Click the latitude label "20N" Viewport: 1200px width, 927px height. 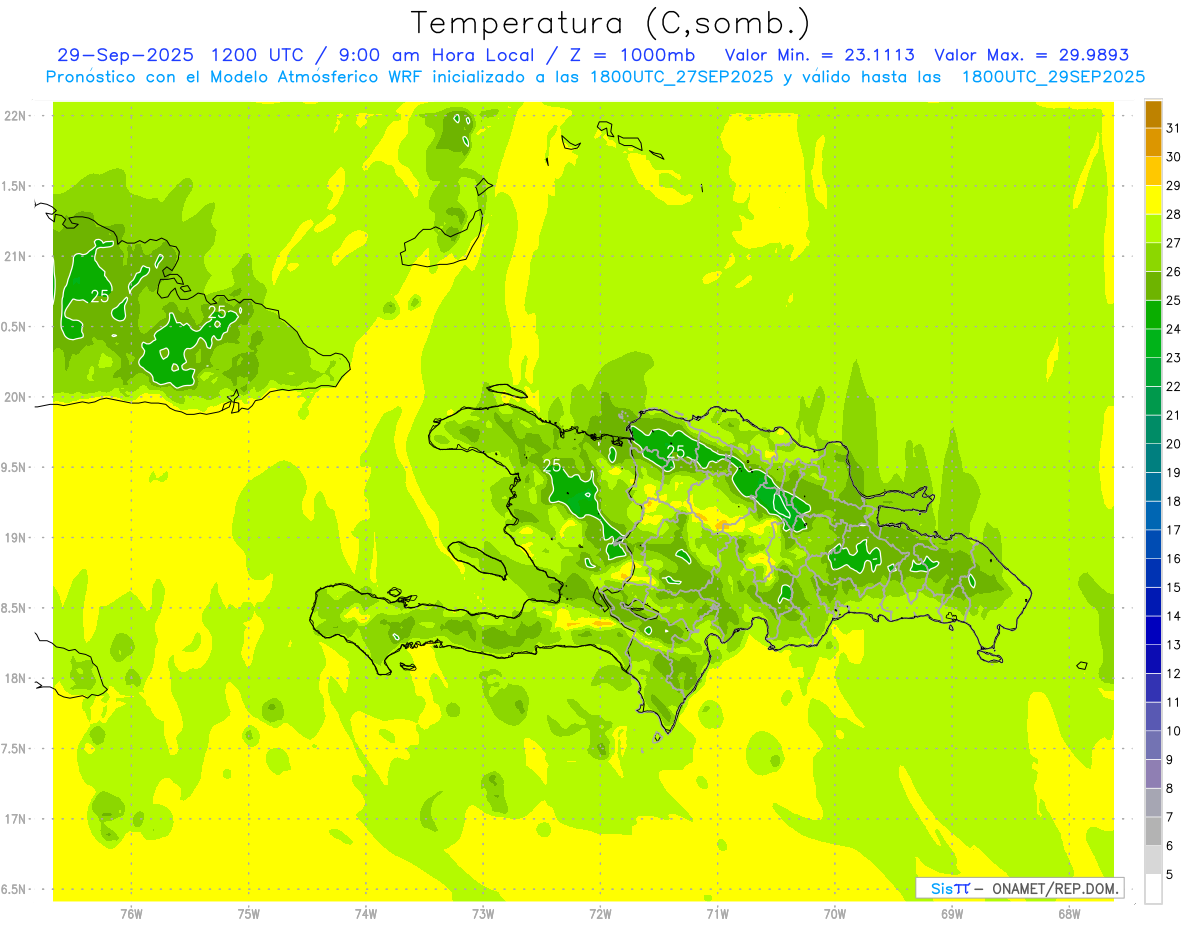tap(15, 397)
